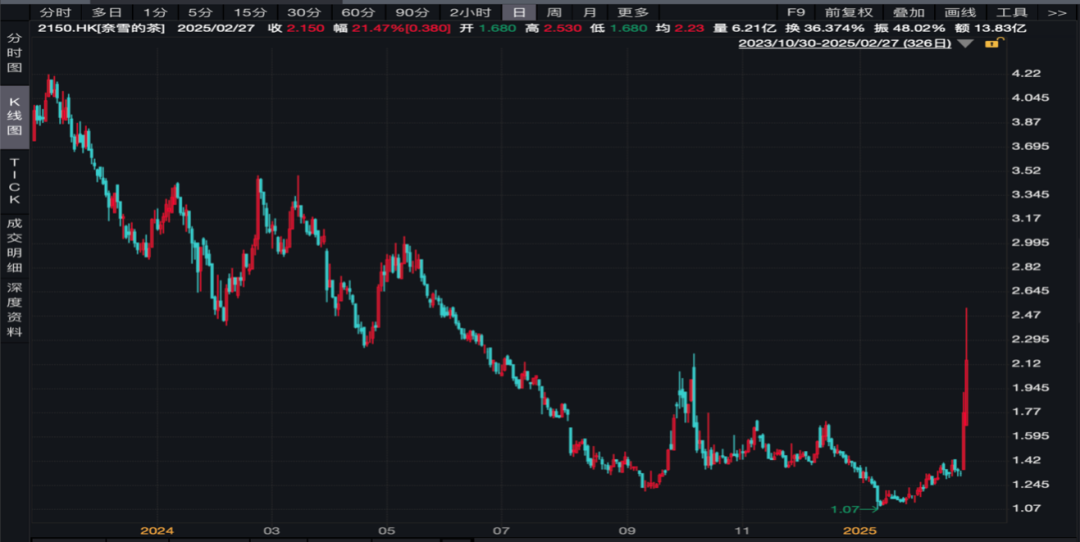Switch to 多日 timeframe tab
The height and width of the screenshot is (542, 1080).
coord(107,12)
